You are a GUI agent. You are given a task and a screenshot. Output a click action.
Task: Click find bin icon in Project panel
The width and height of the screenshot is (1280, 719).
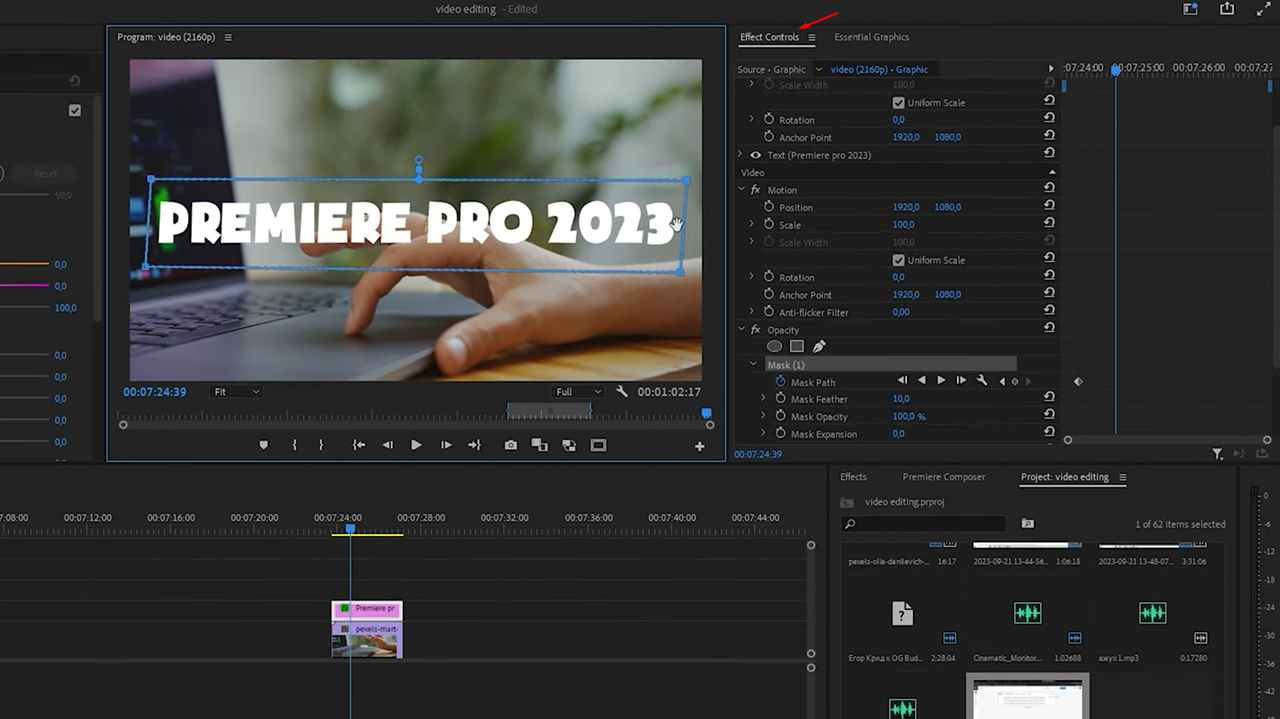(1027, 523)
